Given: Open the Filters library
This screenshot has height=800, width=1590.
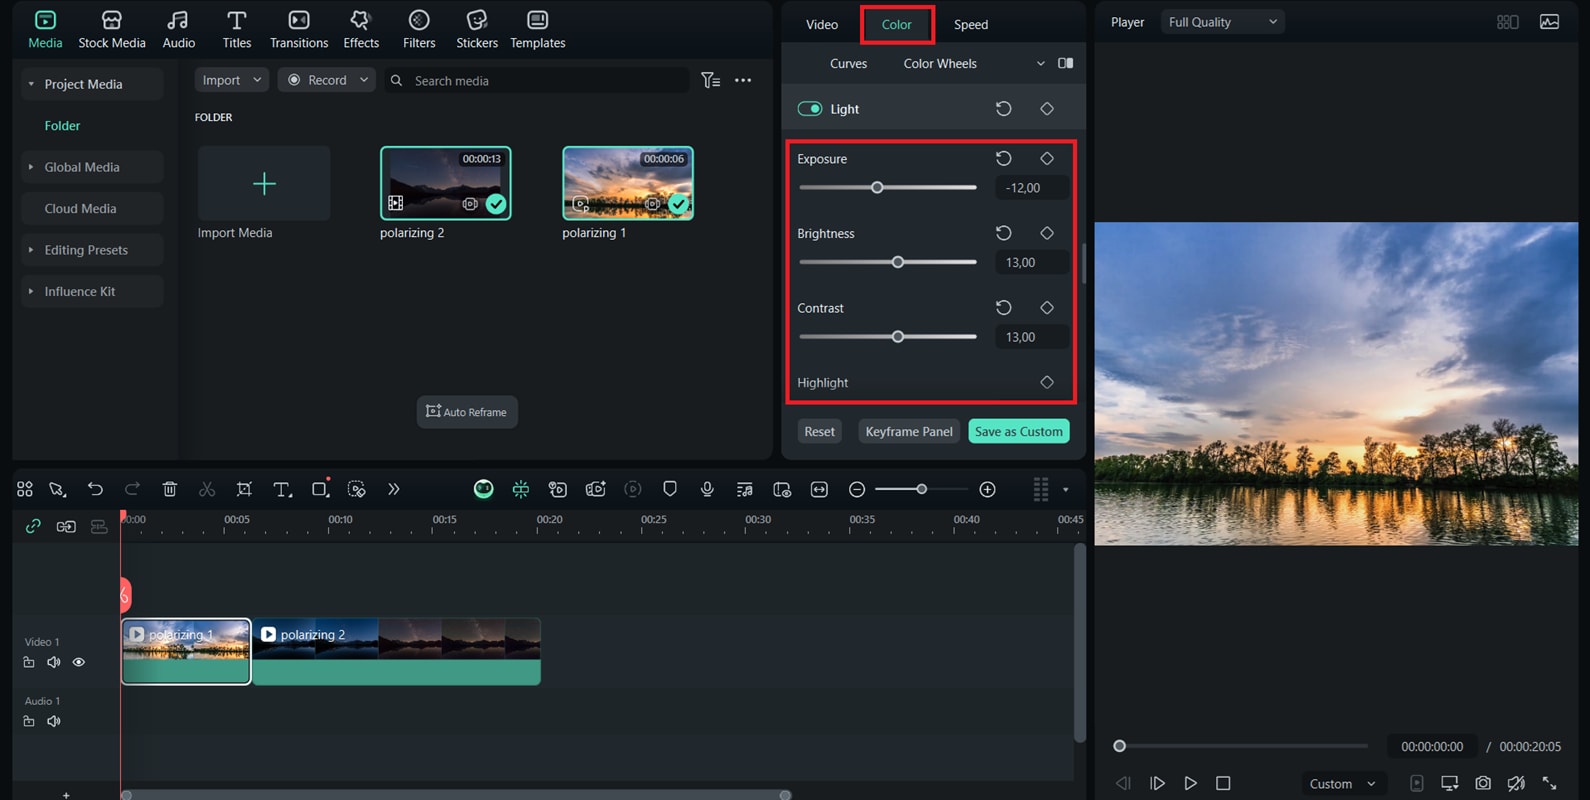Looking at the screenshot, I should [419, 30].
